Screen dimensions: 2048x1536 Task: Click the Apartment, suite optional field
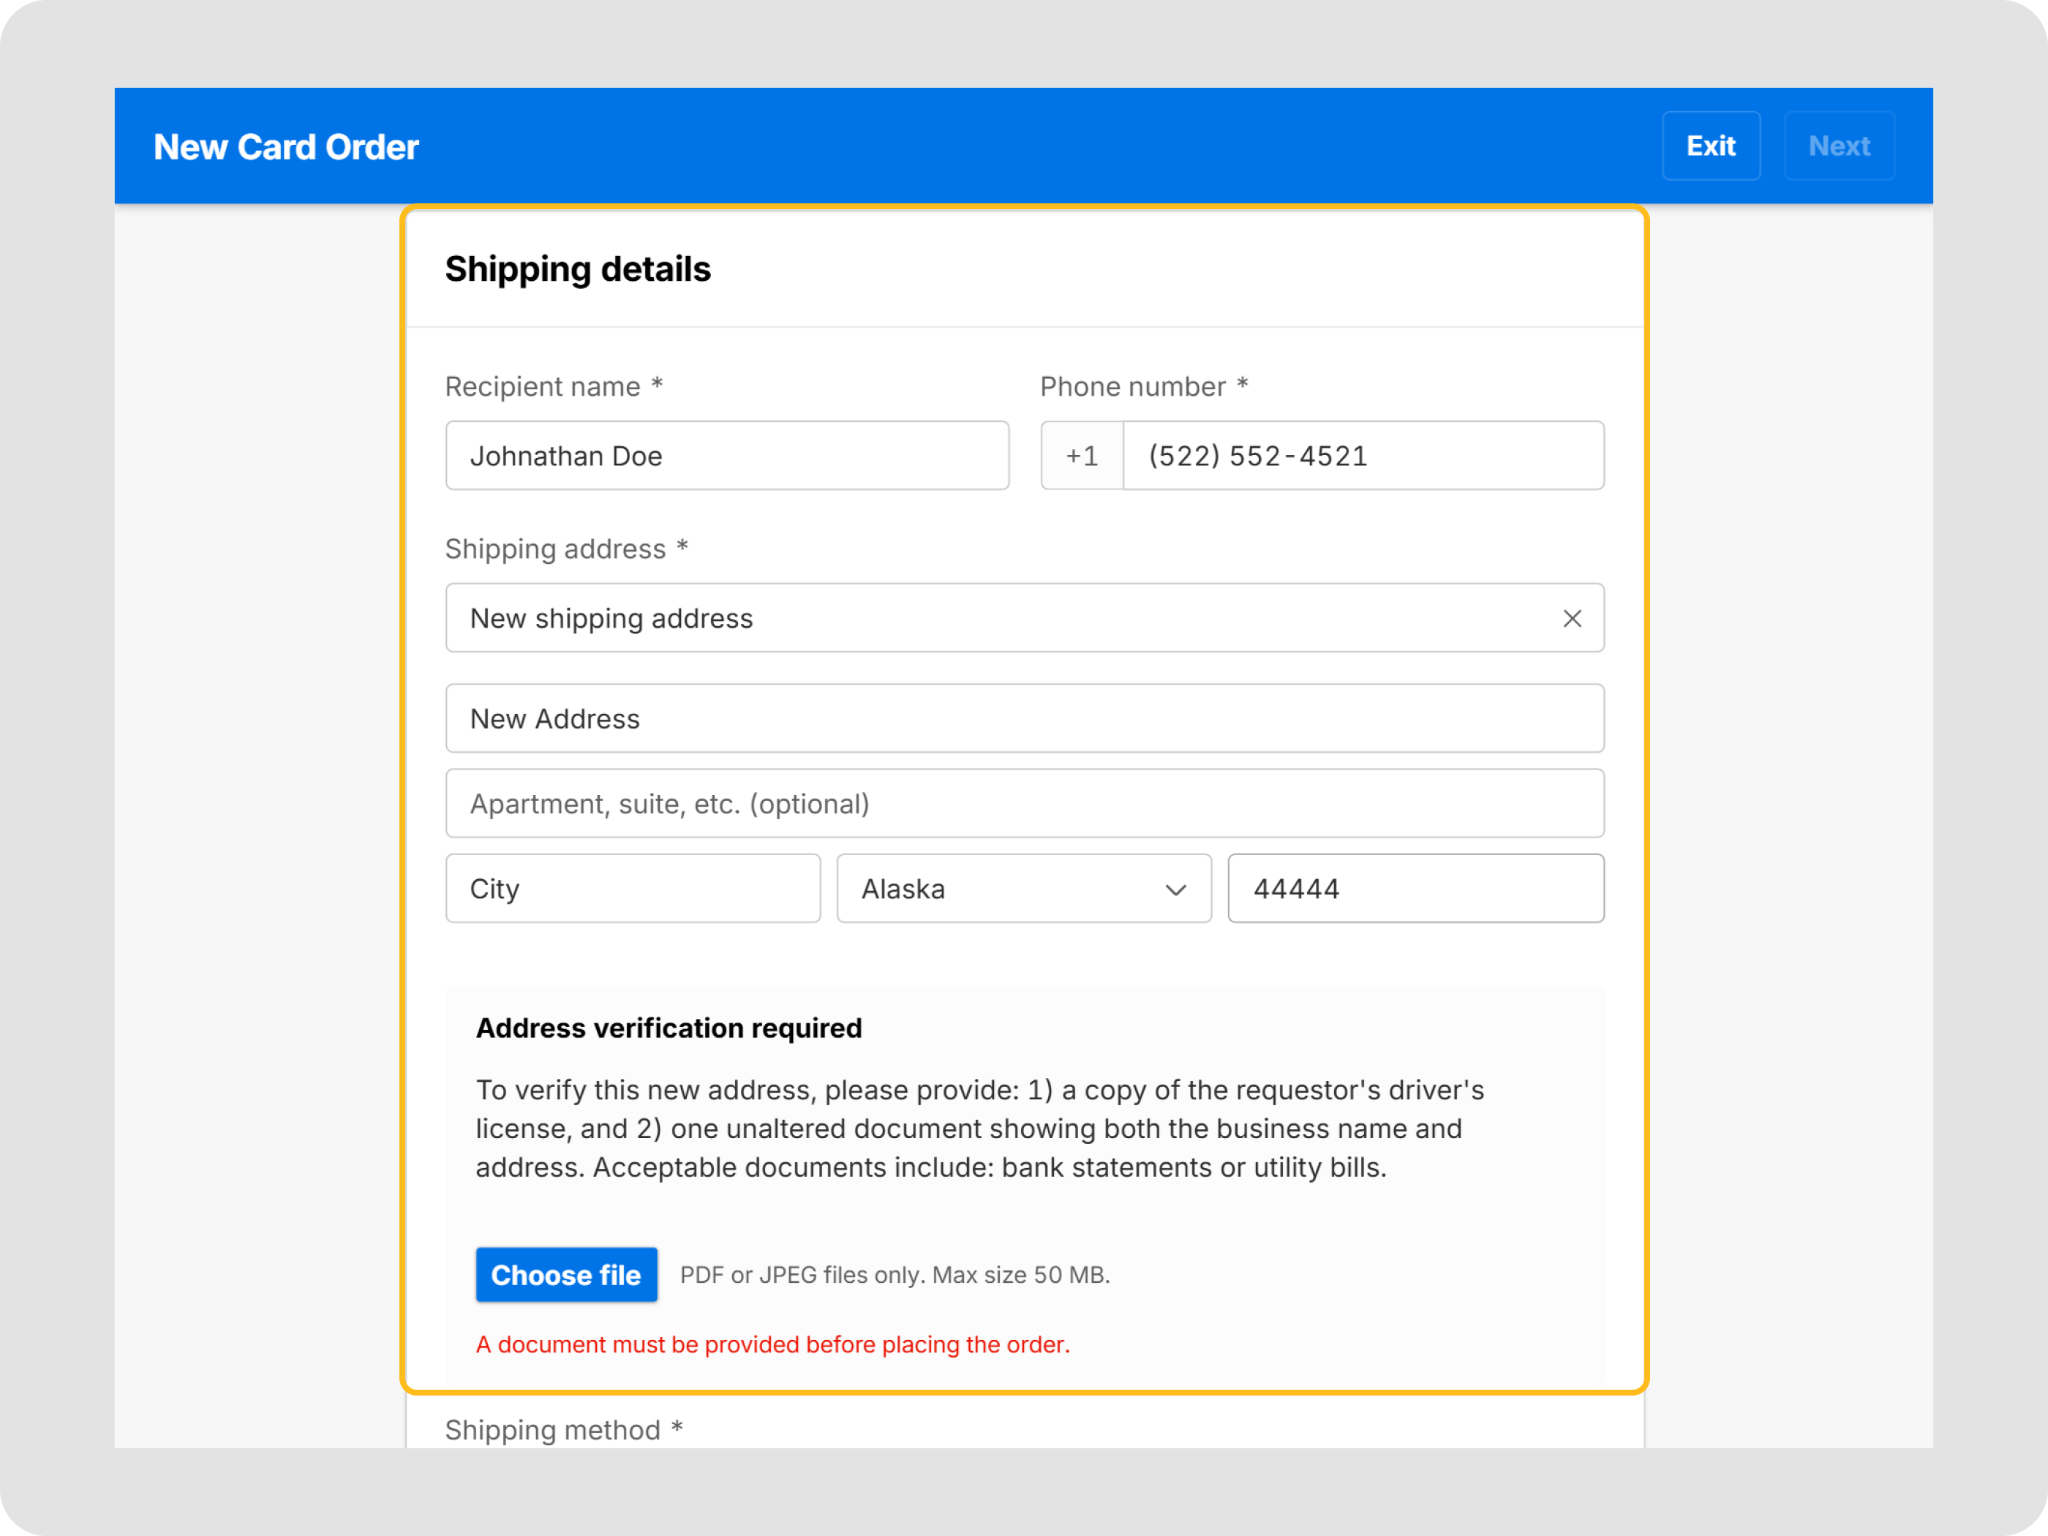click(1024, 803)
